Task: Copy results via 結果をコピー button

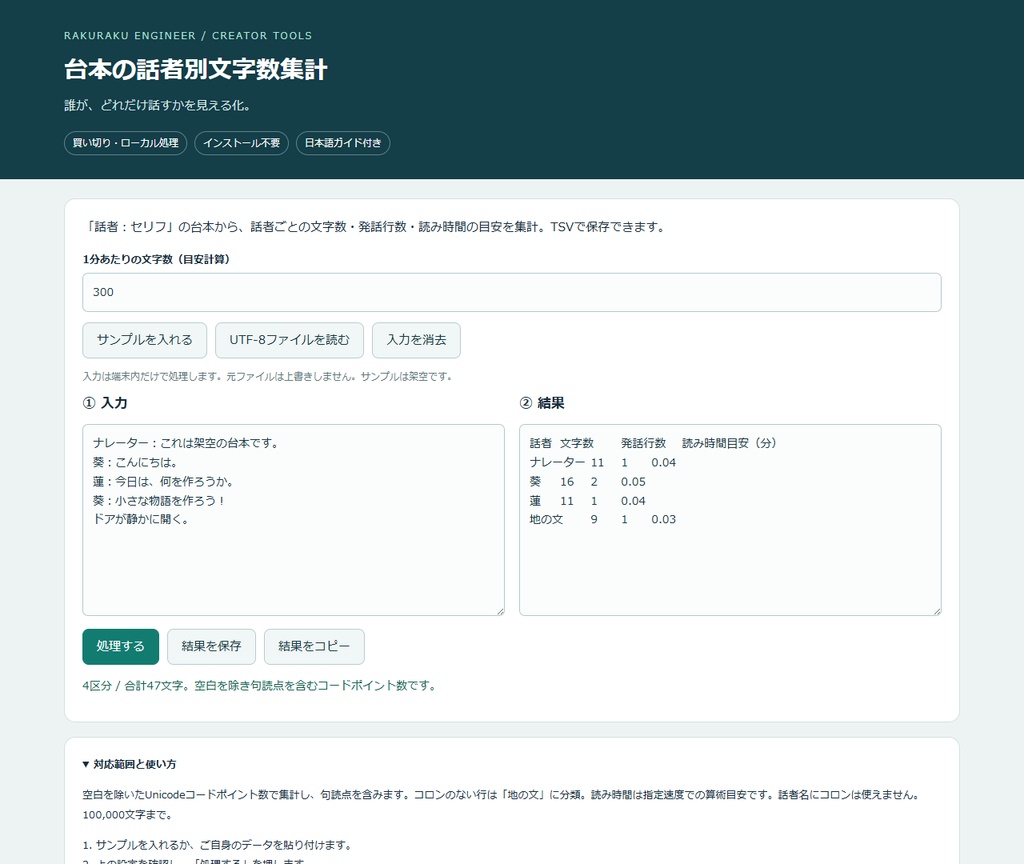Action: 314,647
